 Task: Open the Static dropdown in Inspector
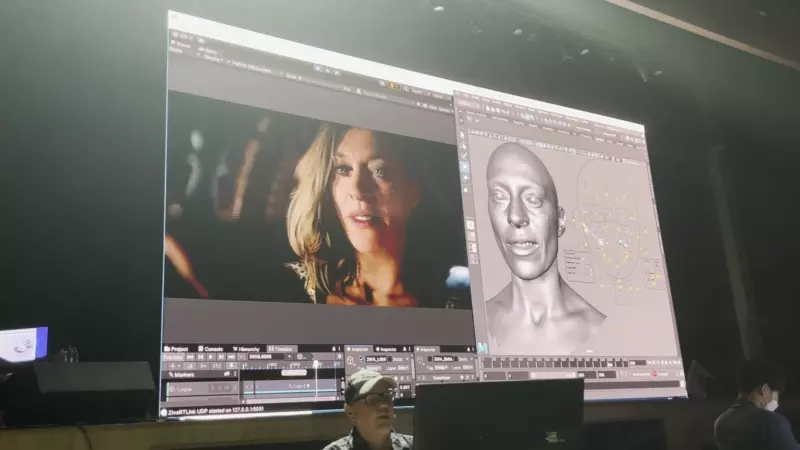point(398,359)
